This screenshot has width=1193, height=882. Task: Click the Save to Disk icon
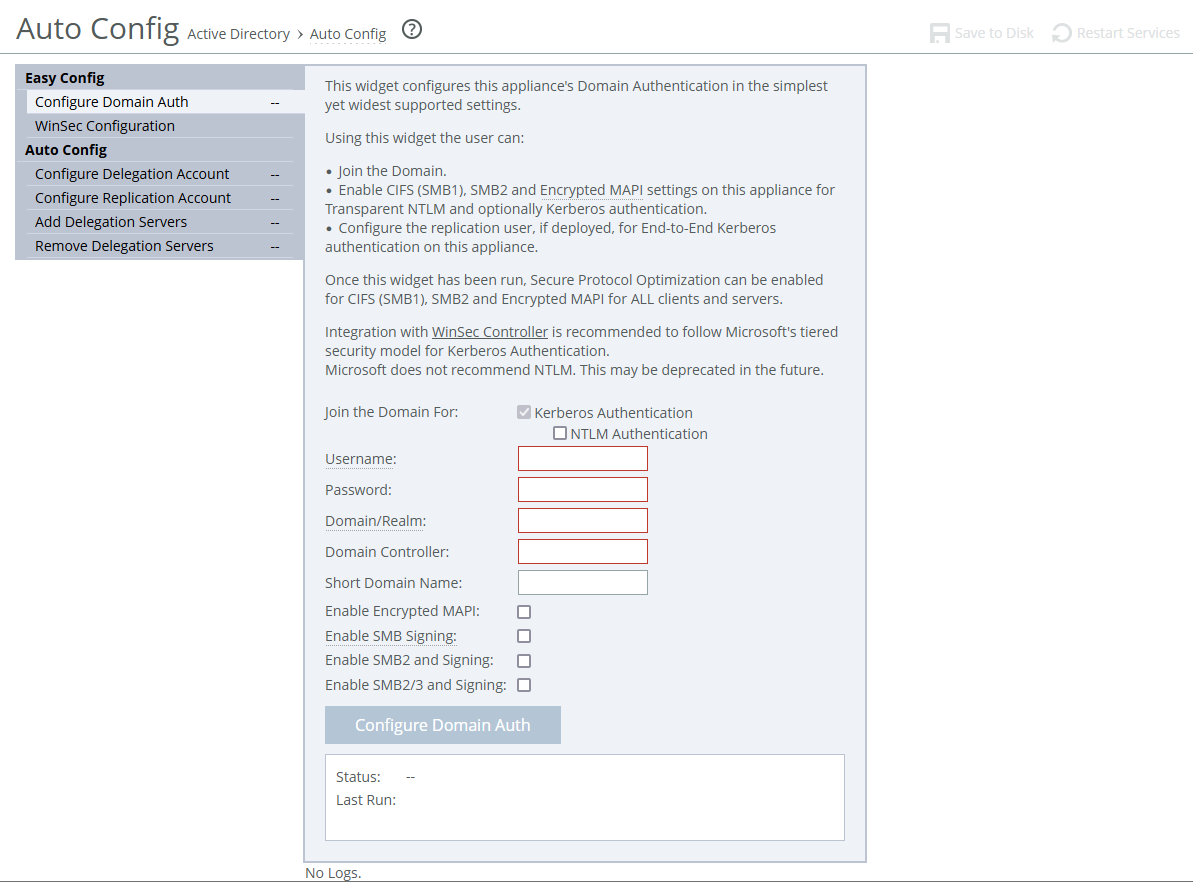tap(939, 33)
